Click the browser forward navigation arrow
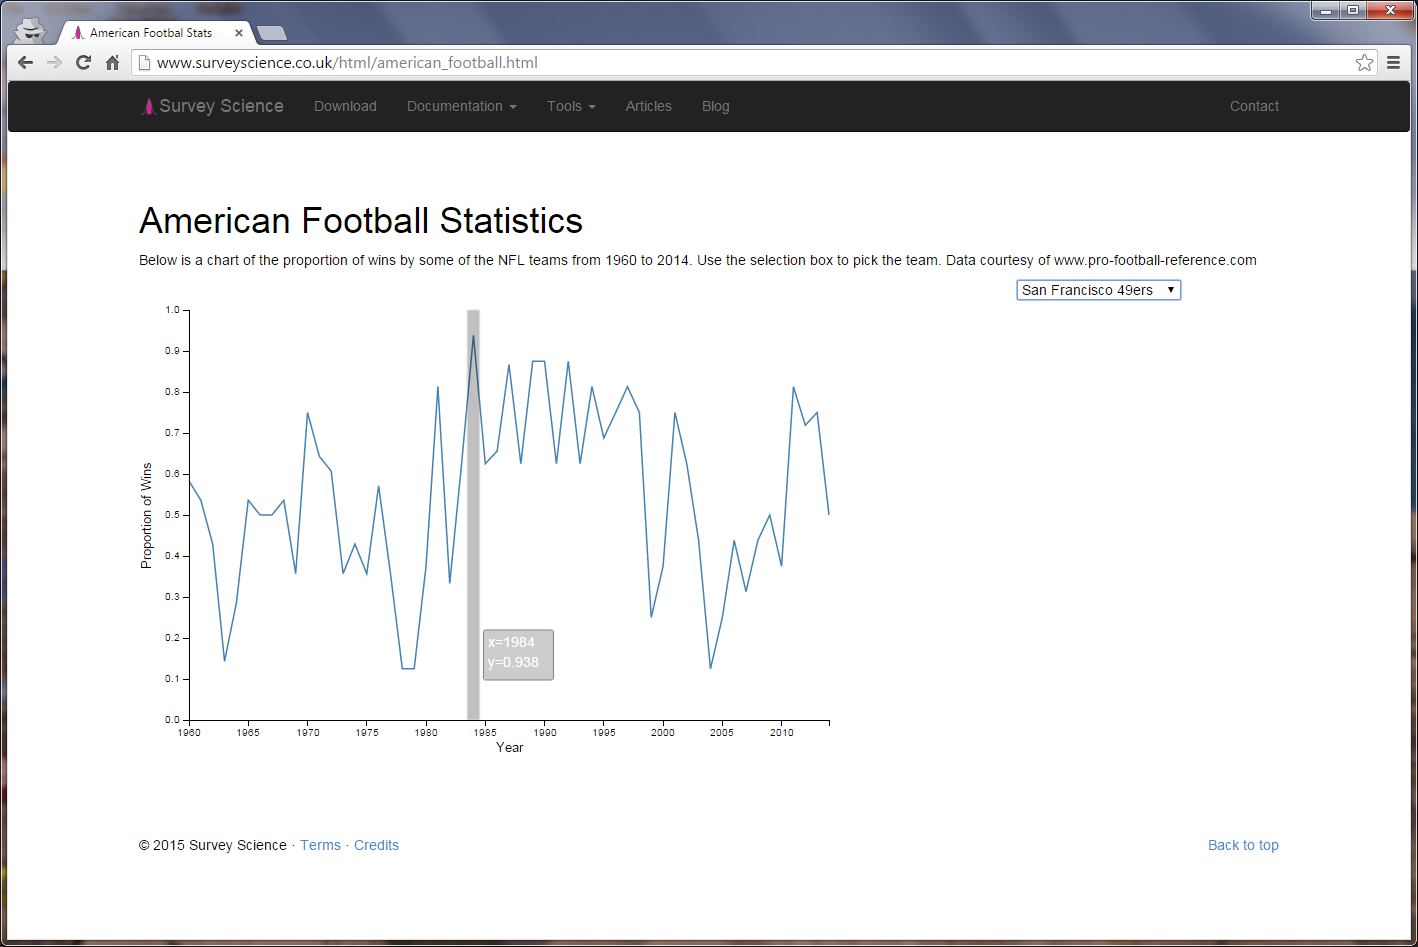This screenshot has height=947, width=1418. [x=54, y=62]
